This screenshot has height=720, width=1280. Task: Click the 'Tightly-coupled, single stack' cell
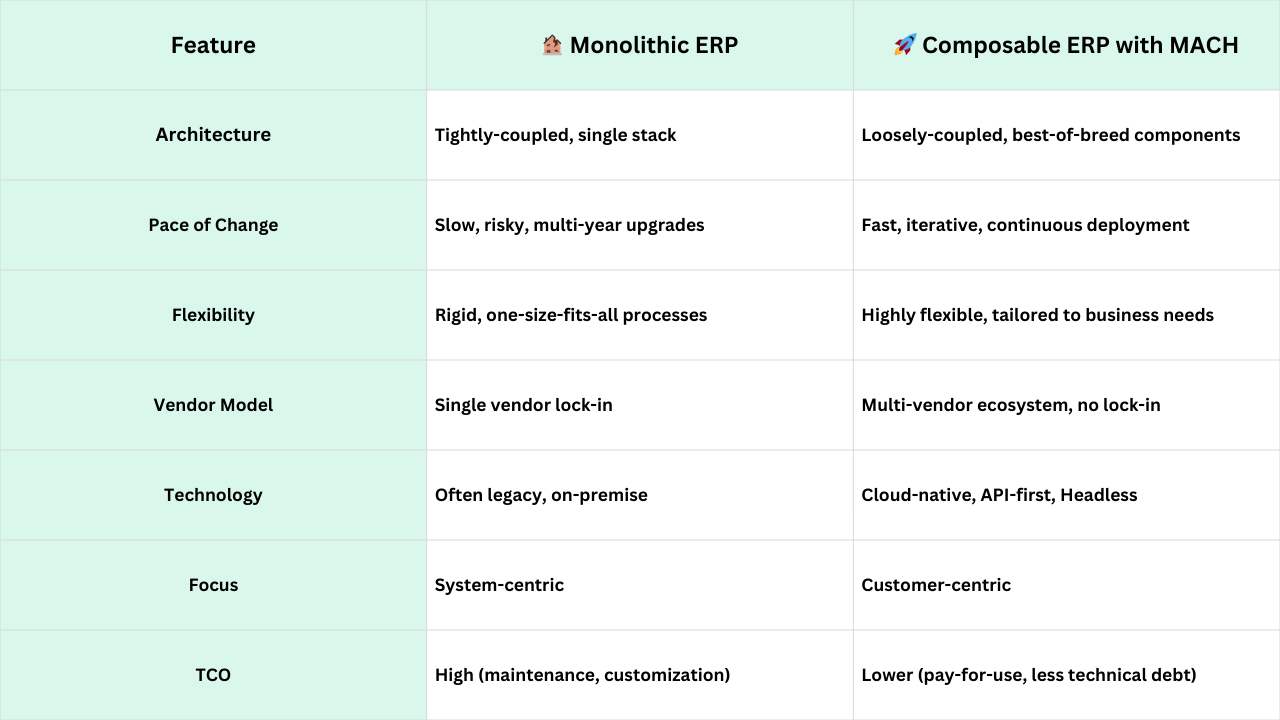(x=640, y=135)
